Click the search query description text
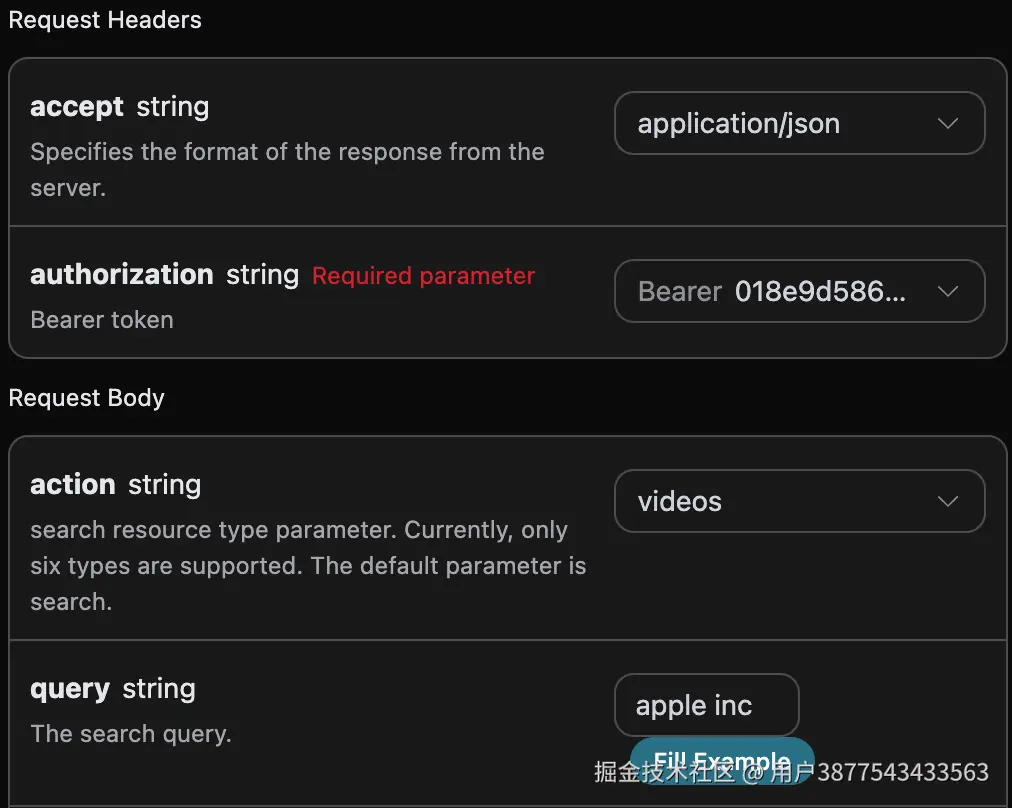The height and width of the screenshot is (808, 1012). coord(131,734)
